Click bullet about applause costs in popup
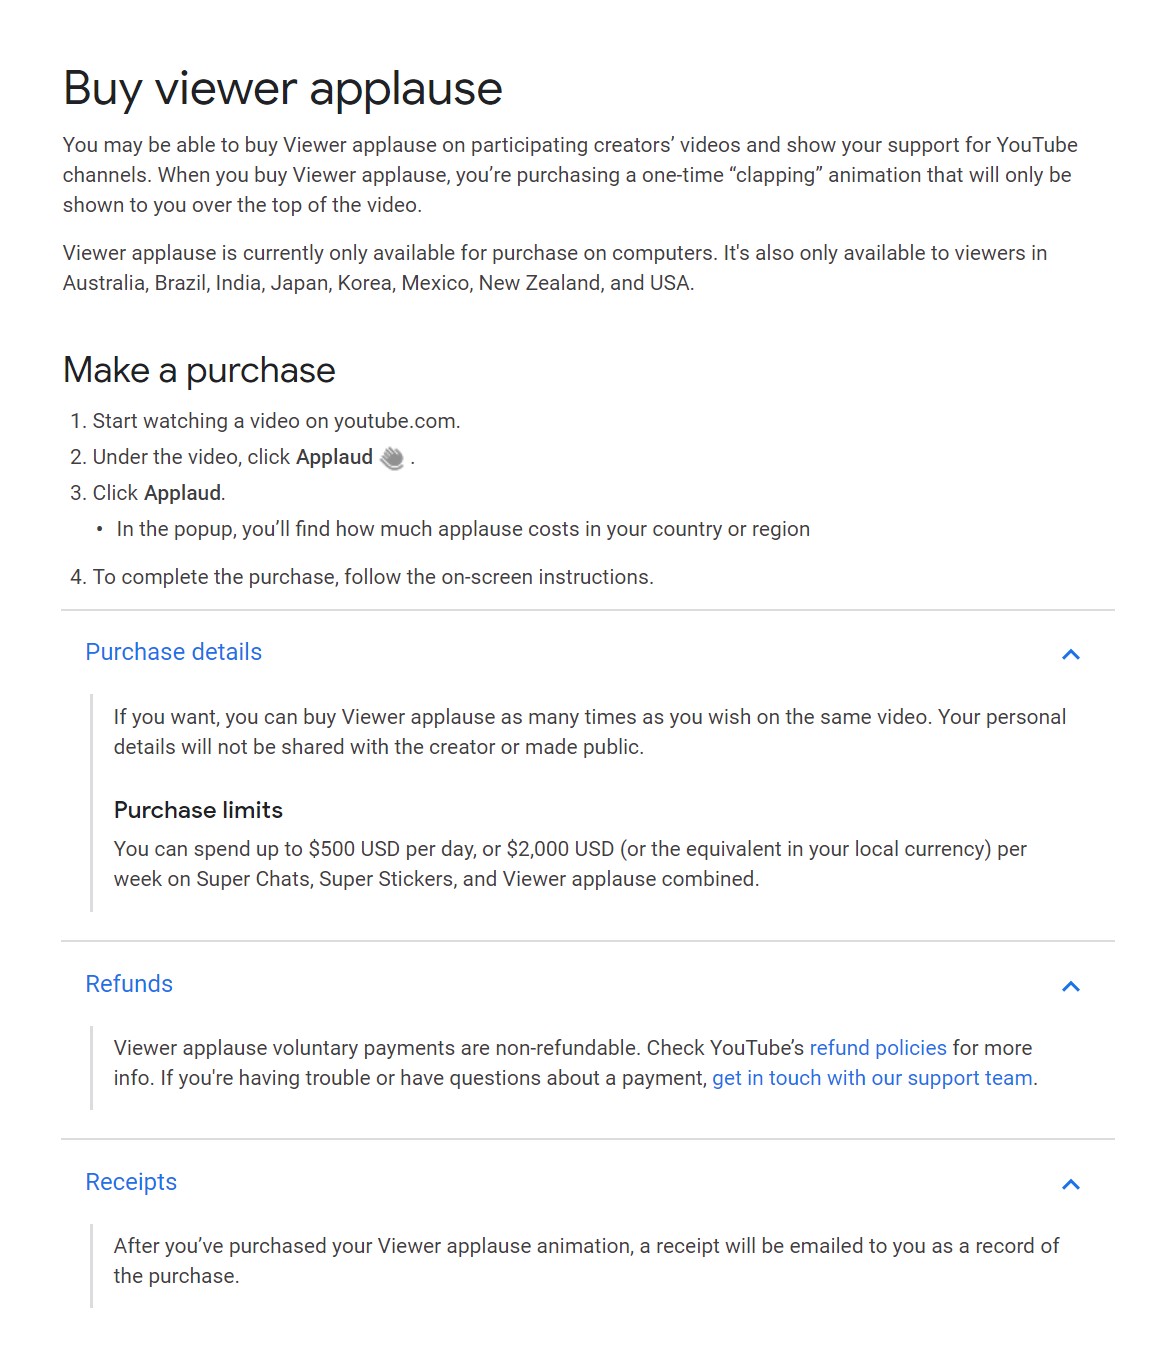Screen dimensions: 1165x1353 coord(463,529)
